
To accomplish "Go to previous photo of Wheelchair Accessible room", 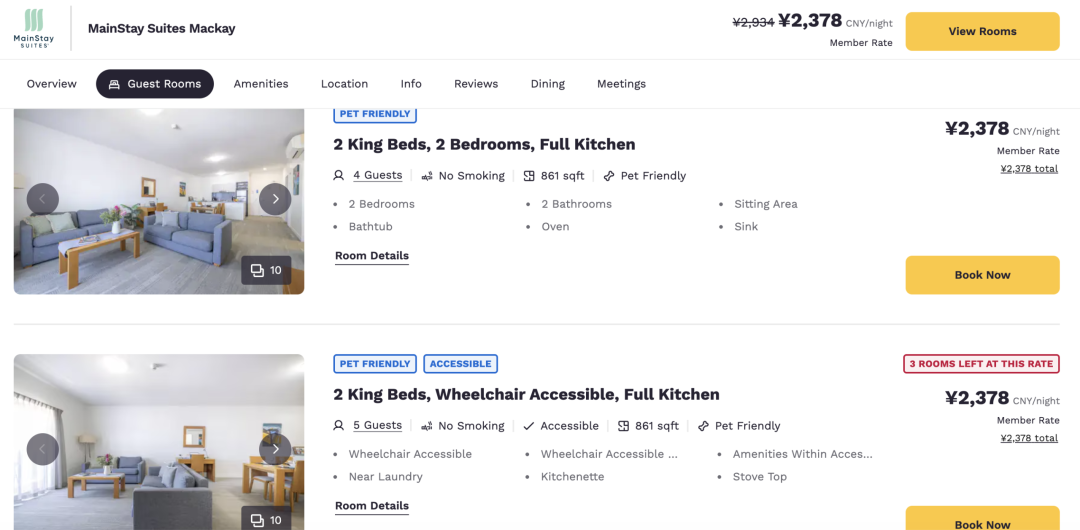I will 43,449.
